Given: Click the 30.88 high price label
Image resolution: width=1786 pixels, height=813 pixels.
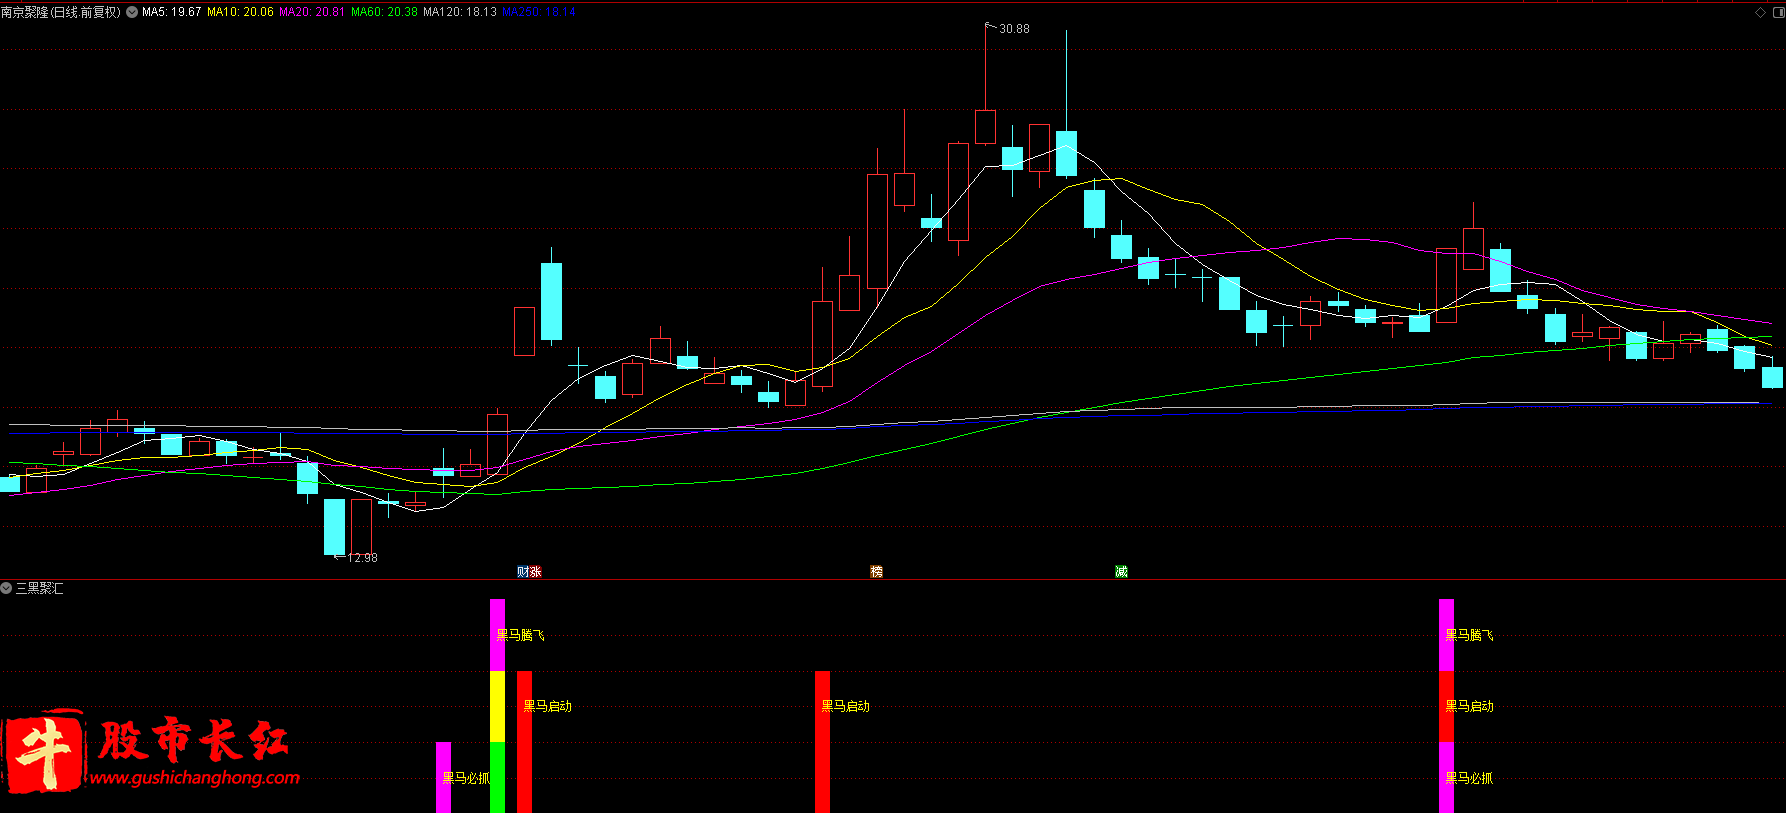Looking at the screenshot, I should 1014,29.
